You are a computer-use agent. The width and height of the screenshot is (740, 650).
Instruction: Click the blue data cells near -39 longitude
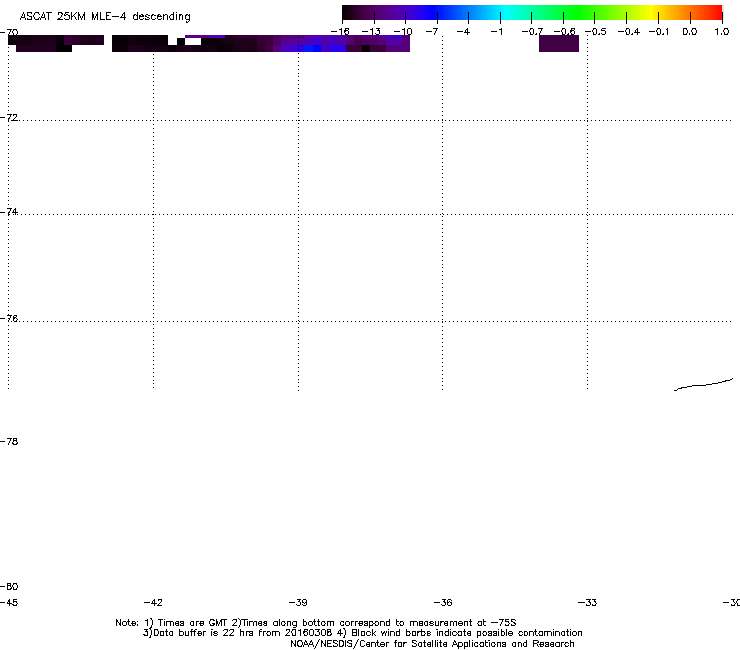click(x=314, y=47)
